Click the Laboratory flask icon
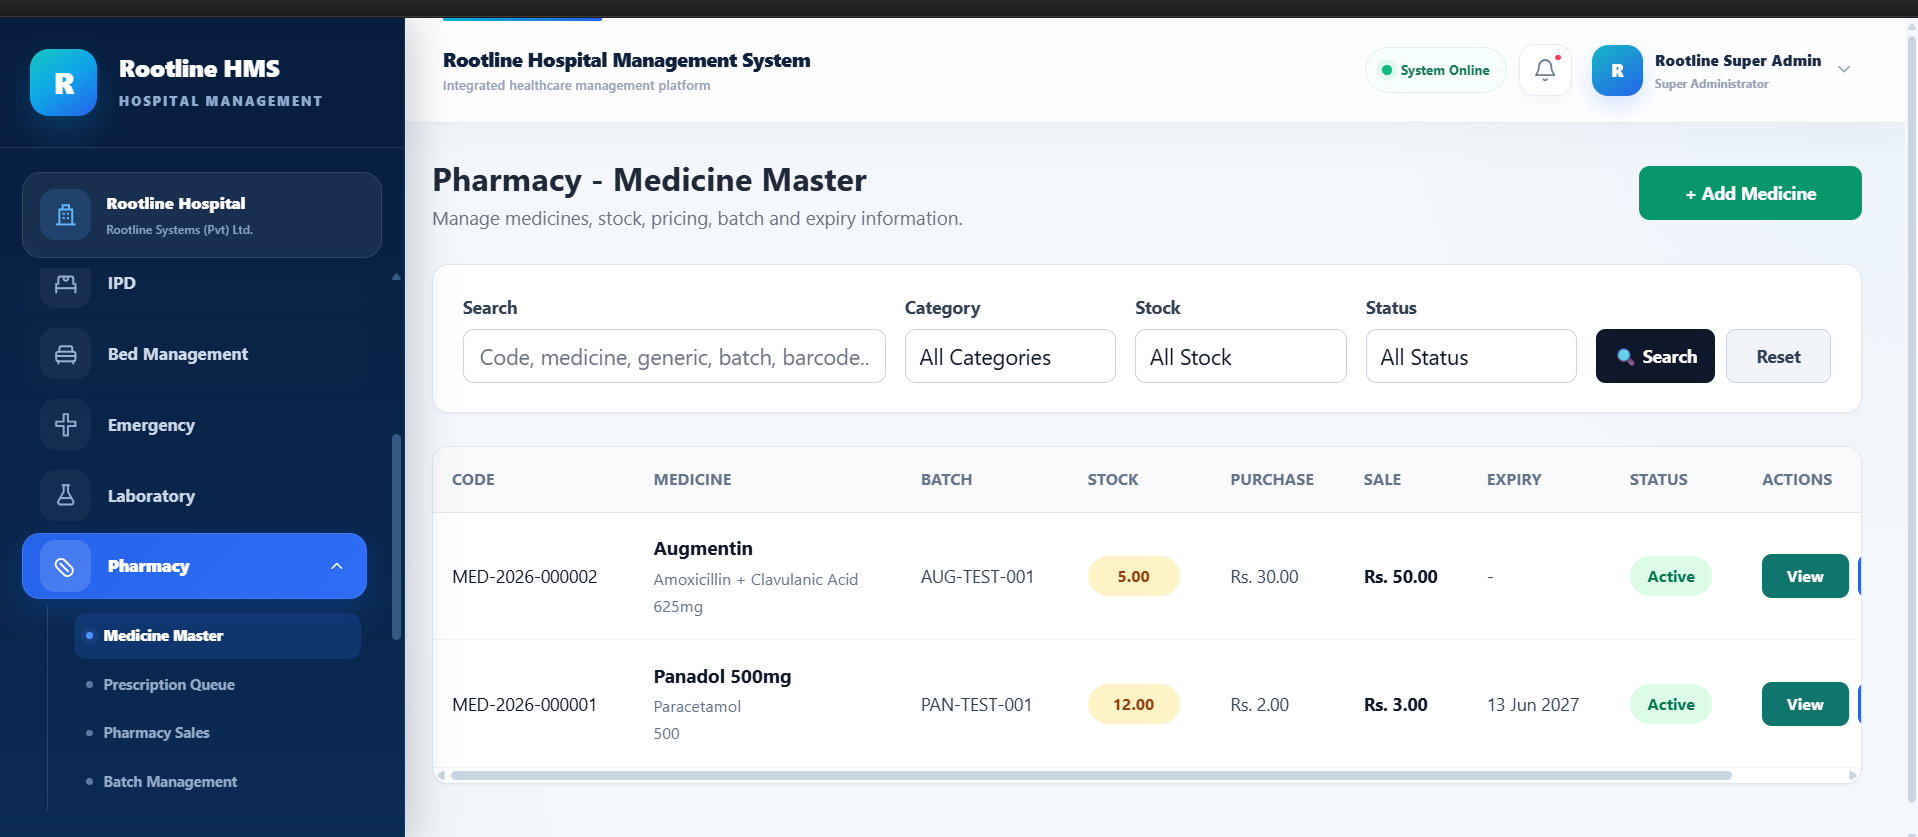The height and width of the screenshot is (837, 1918). click(66, 496)
